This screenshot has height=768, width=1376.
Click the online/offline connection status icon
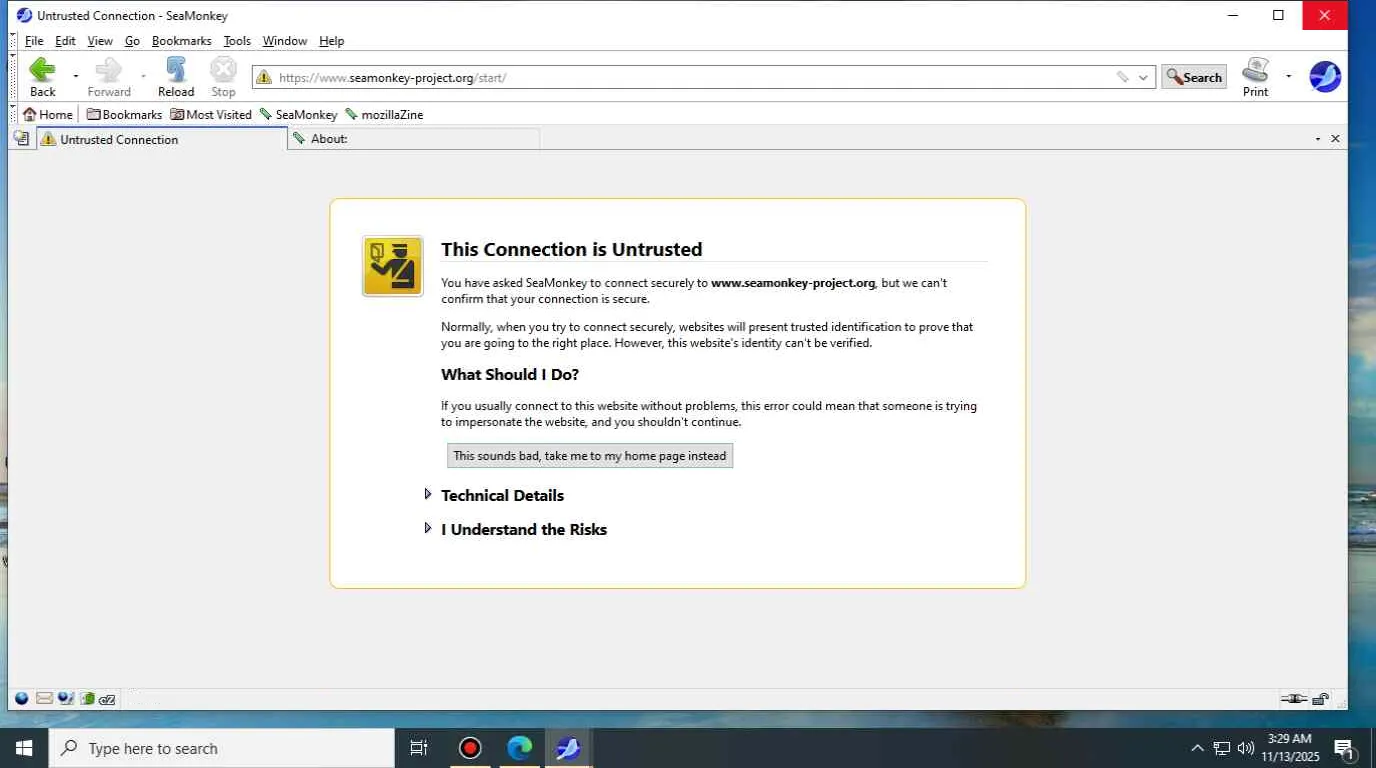(1294, 698)
